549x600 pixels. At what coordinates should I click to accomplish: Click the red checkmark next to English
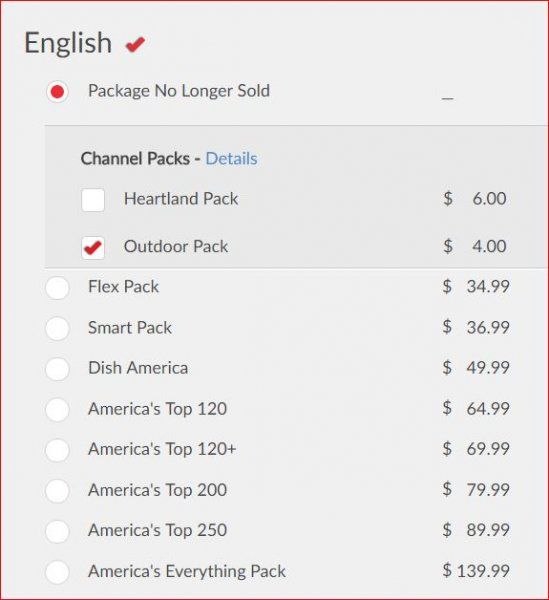coord(135,44)
